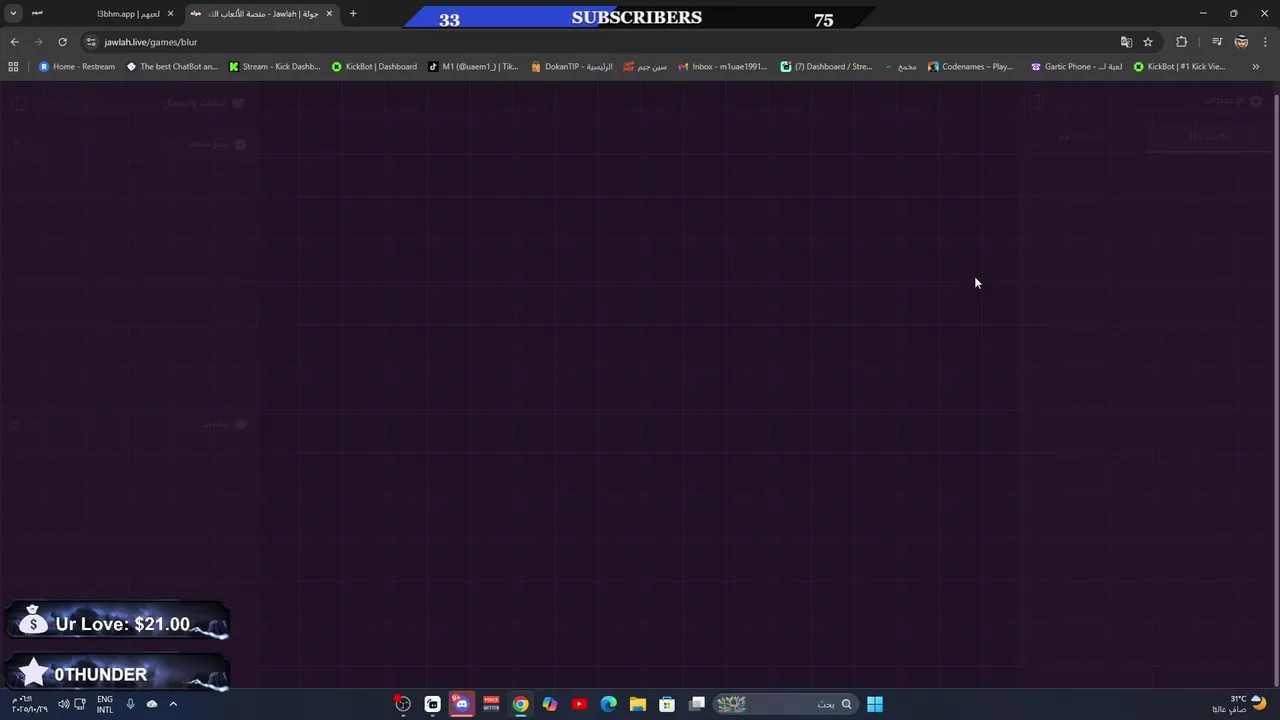
Task: Open the Windows Start menu
Action: pos(875,704)
